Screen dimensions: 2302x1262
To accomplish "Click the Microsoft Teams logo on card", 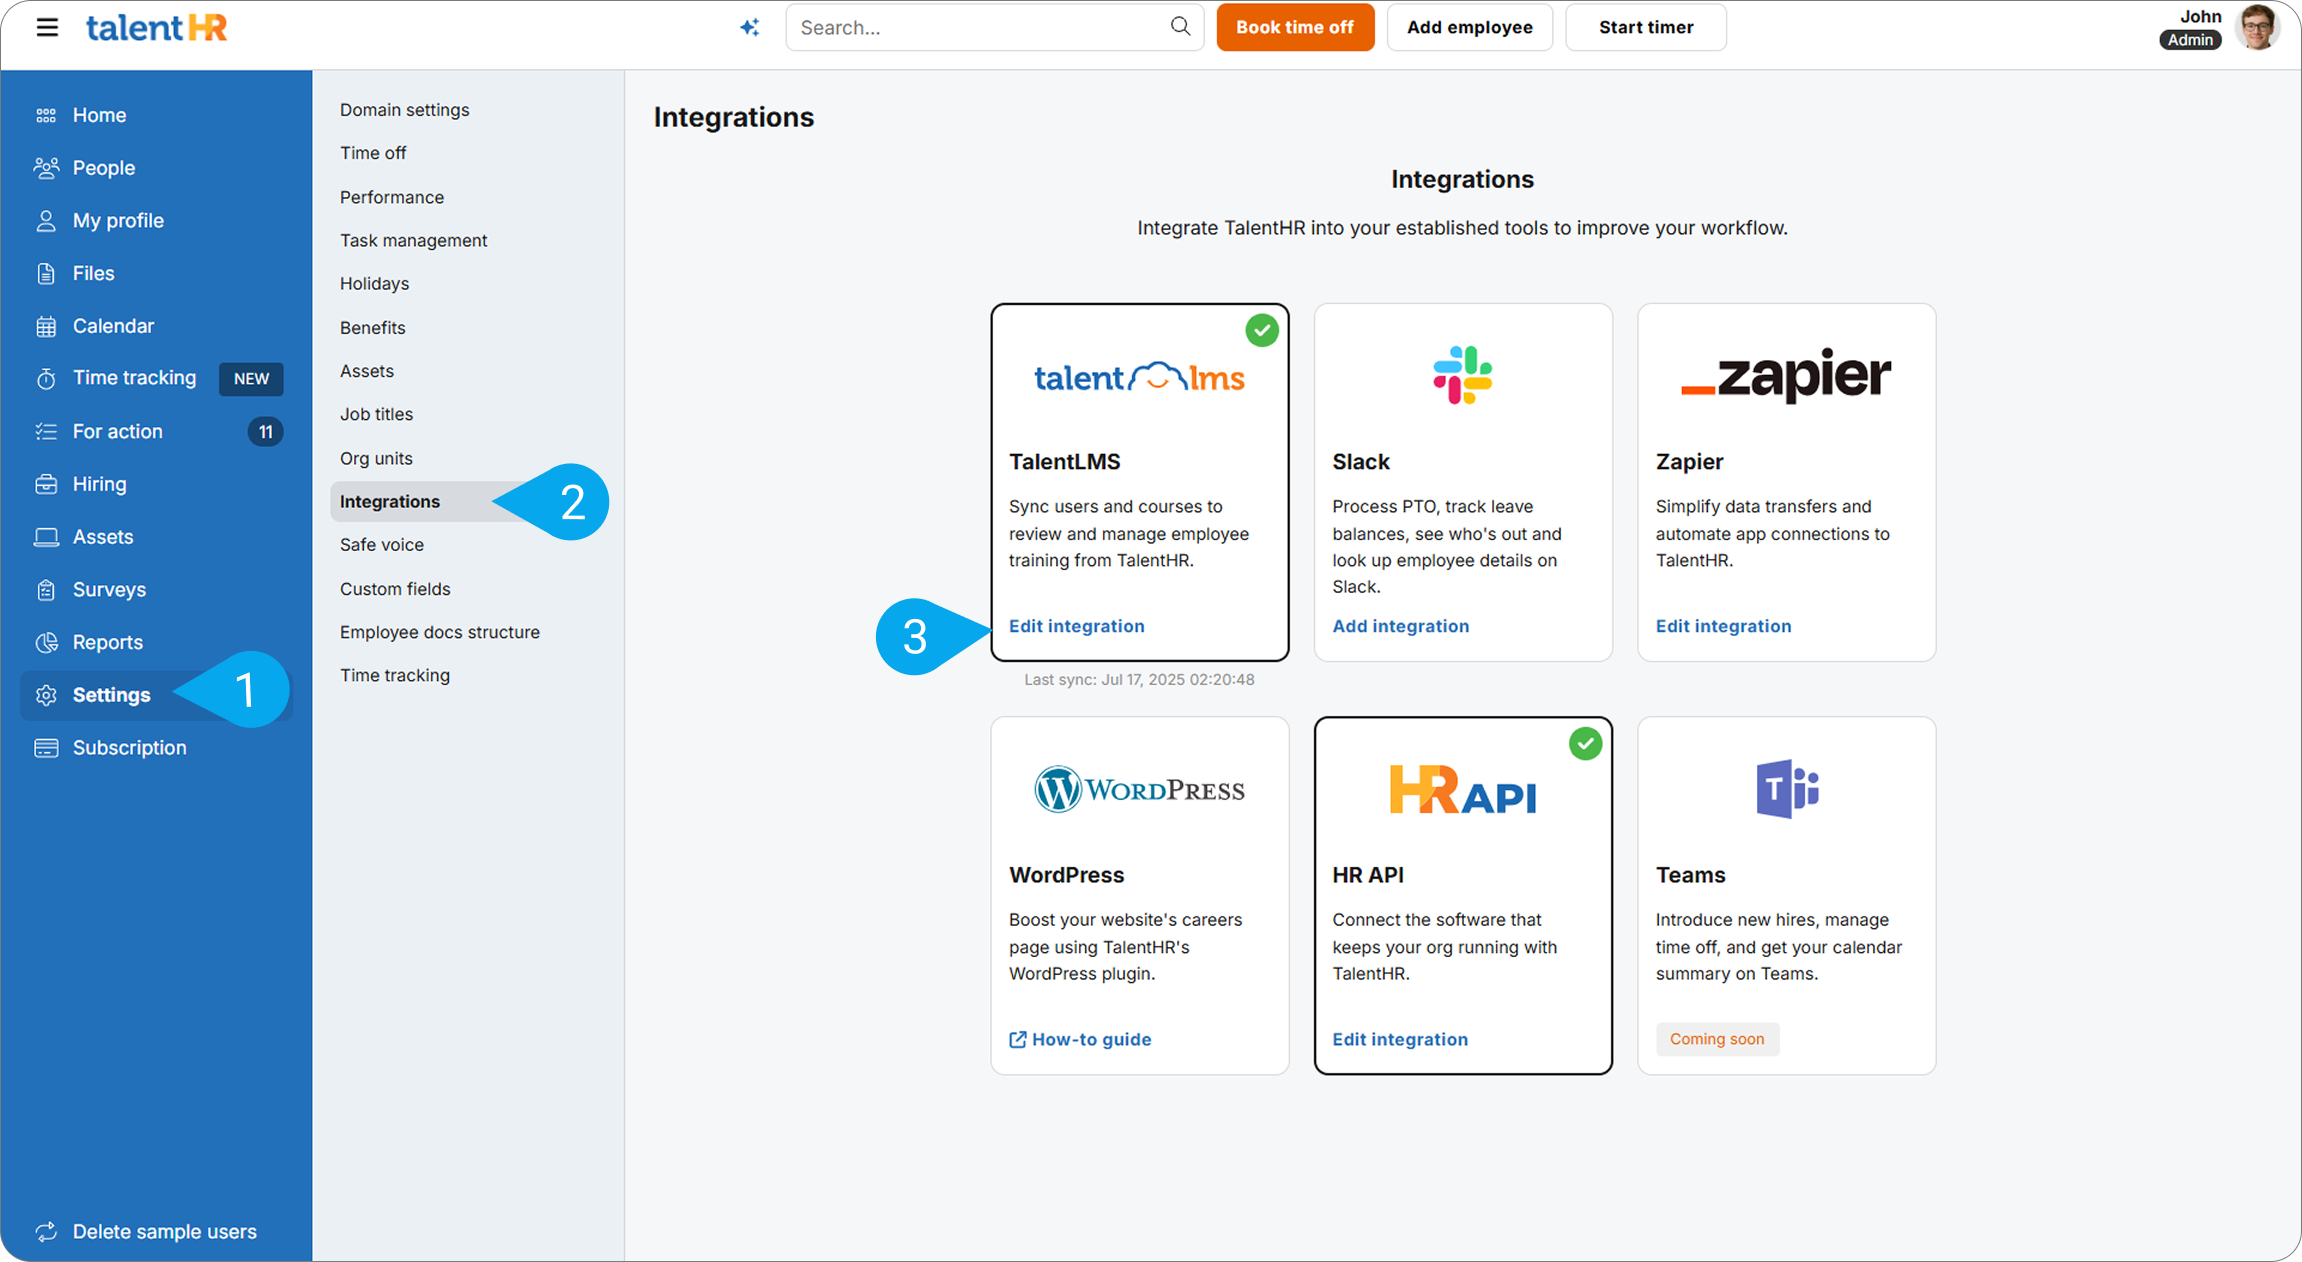I will [x=1787, y=789].
